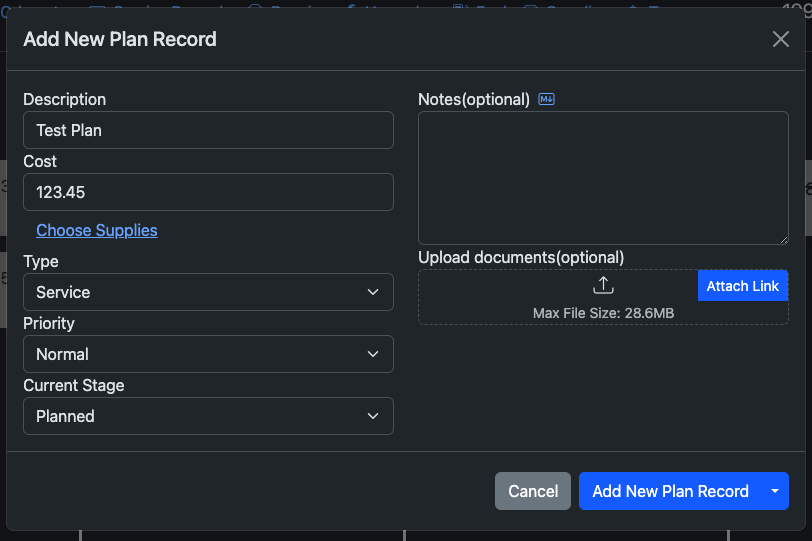Click the Upload documents(optional) label

pos(521,257)
